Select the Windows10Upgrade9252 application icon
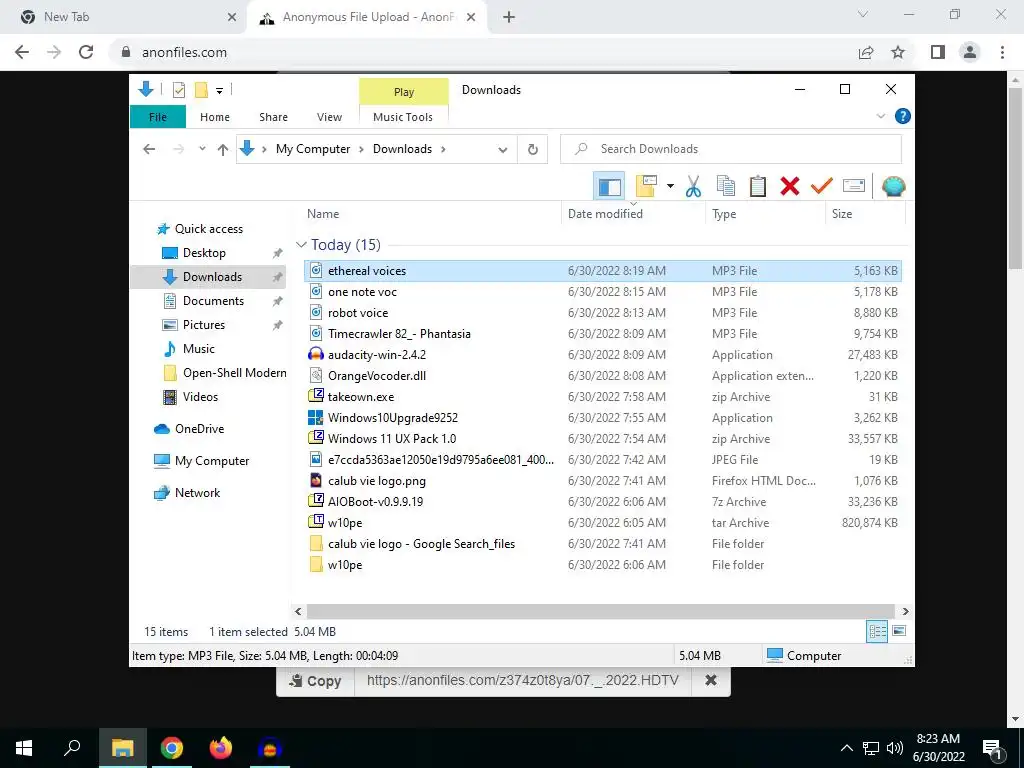The width and height of the screenshot is (1024, 768). 316,417
